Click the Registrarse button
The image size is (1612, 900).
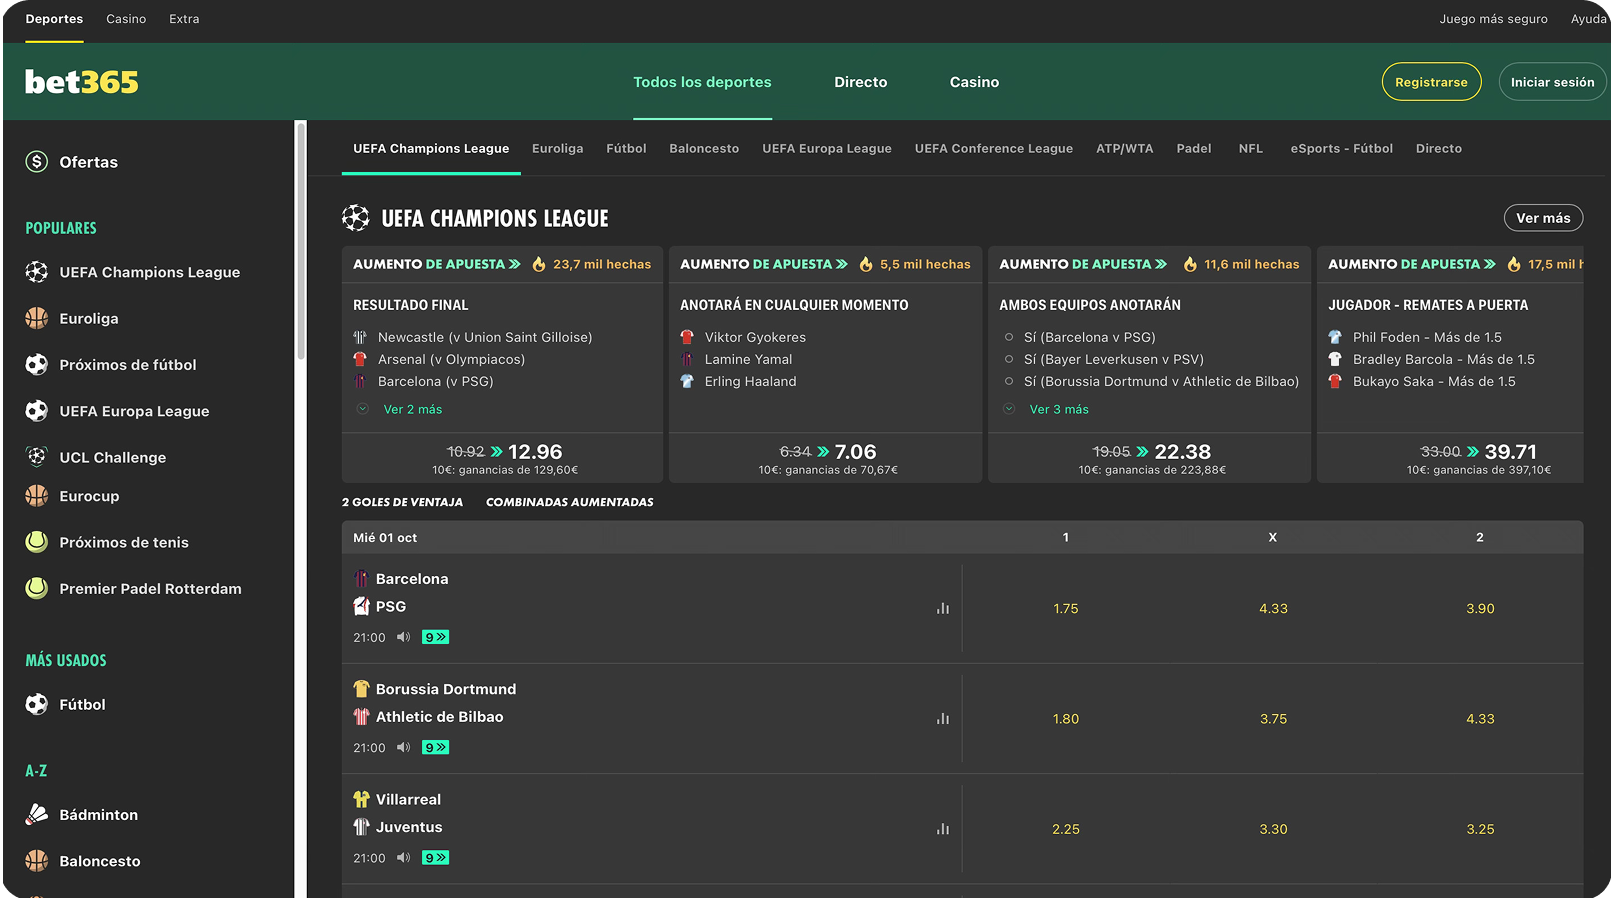[x=1431, y=82]
